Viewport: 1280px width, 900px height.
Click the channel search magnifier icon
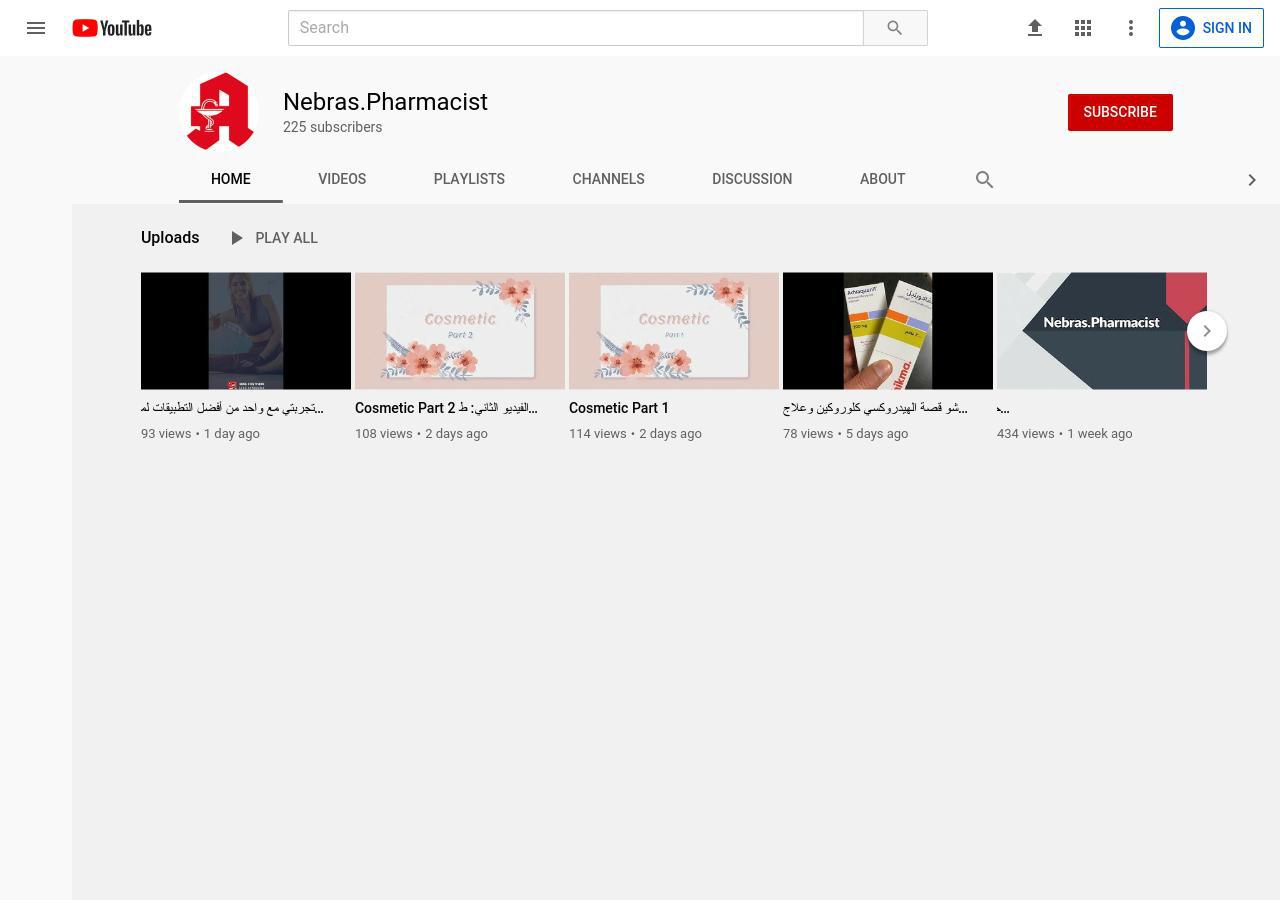tap(984, 180)
